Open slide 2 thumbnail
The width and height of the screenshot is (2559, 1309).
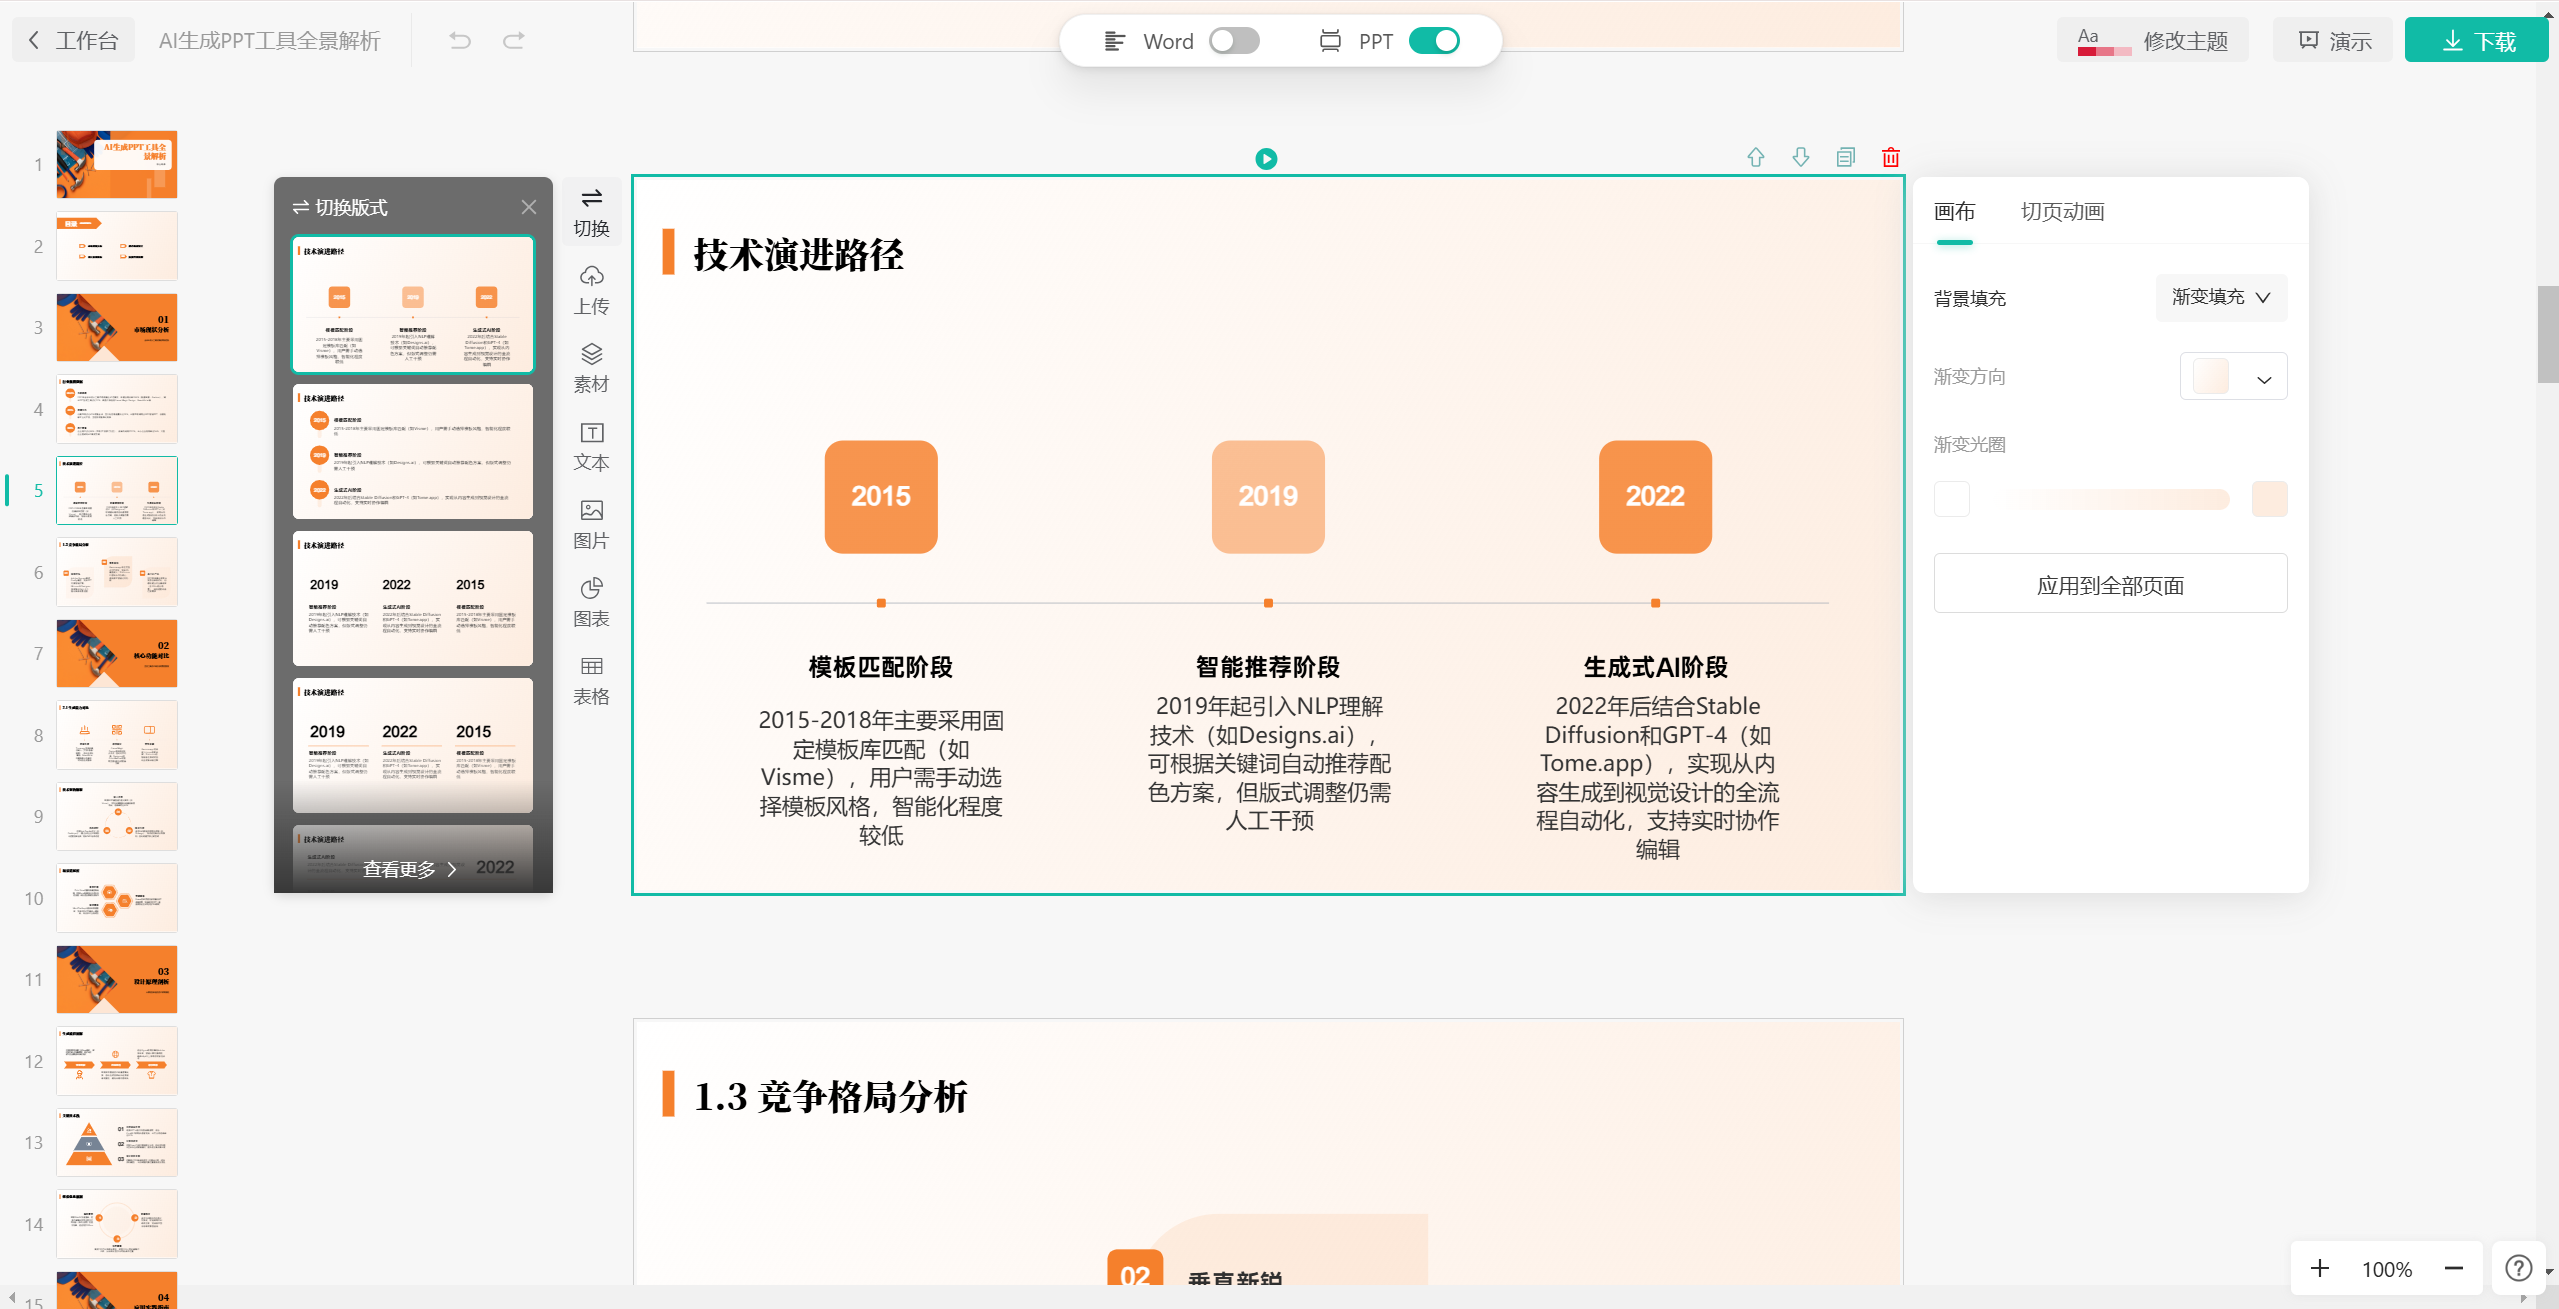click(x=117, y=246)
